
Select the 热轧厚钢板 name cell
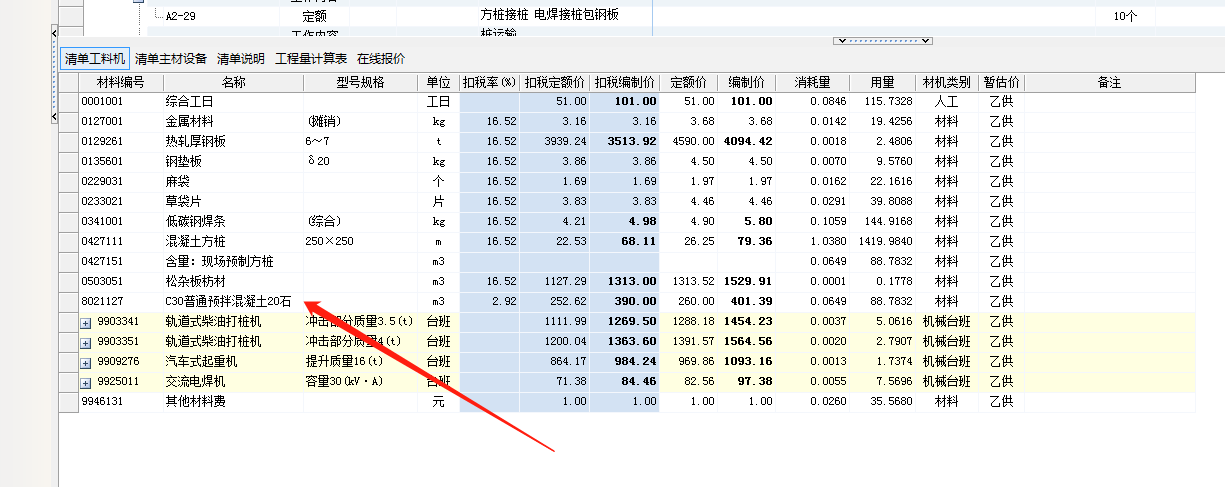(x=233, y=141)
